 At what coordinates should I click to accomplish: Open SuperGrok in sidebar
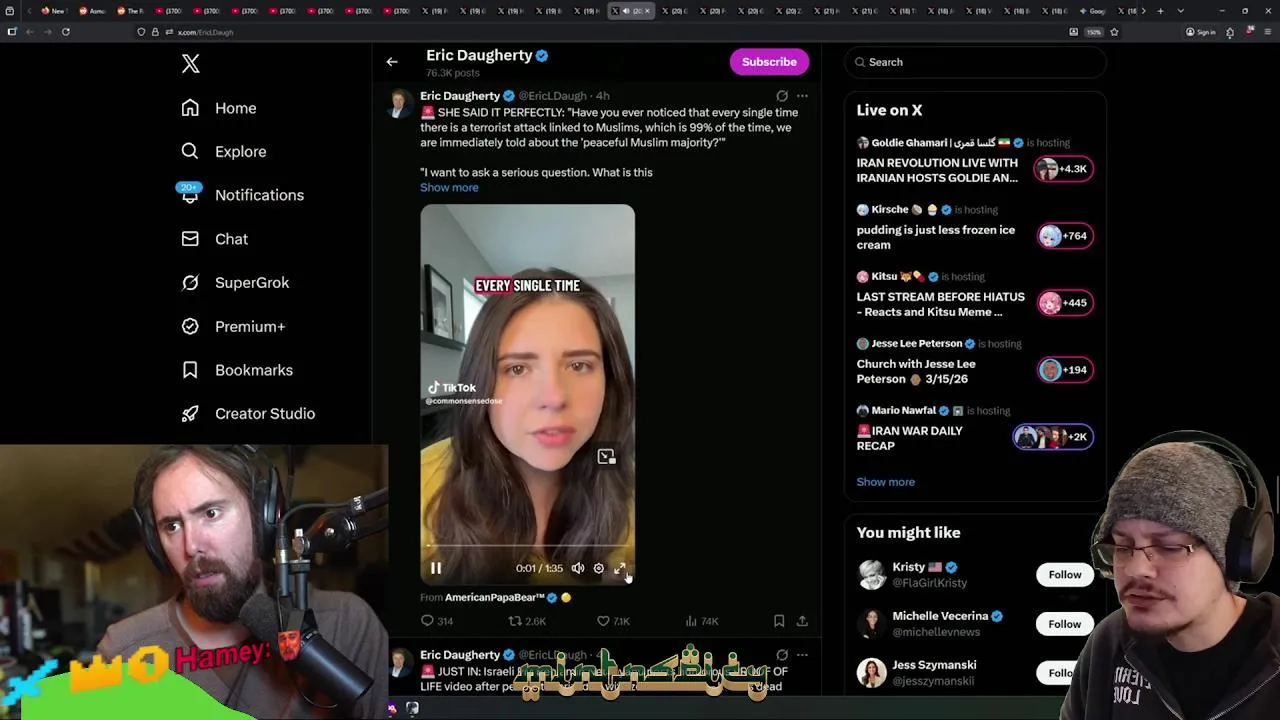236,283
